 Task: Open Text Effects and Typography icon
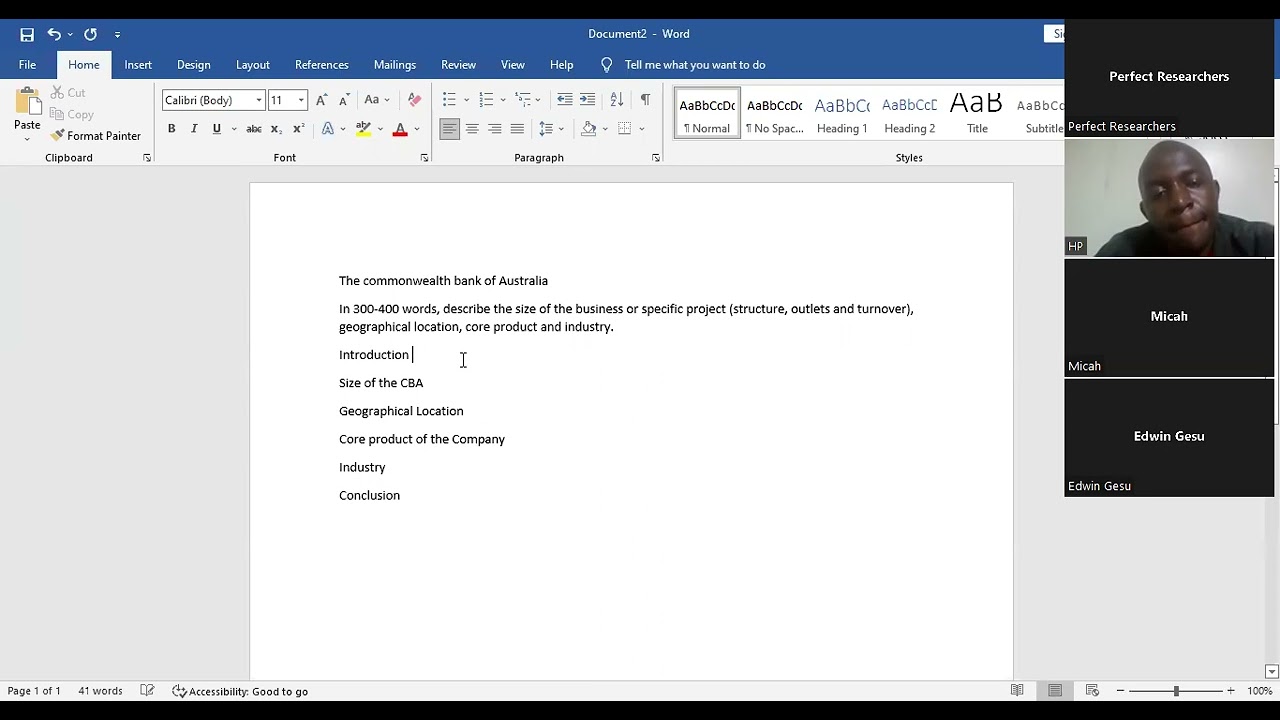tap(327, 129)
